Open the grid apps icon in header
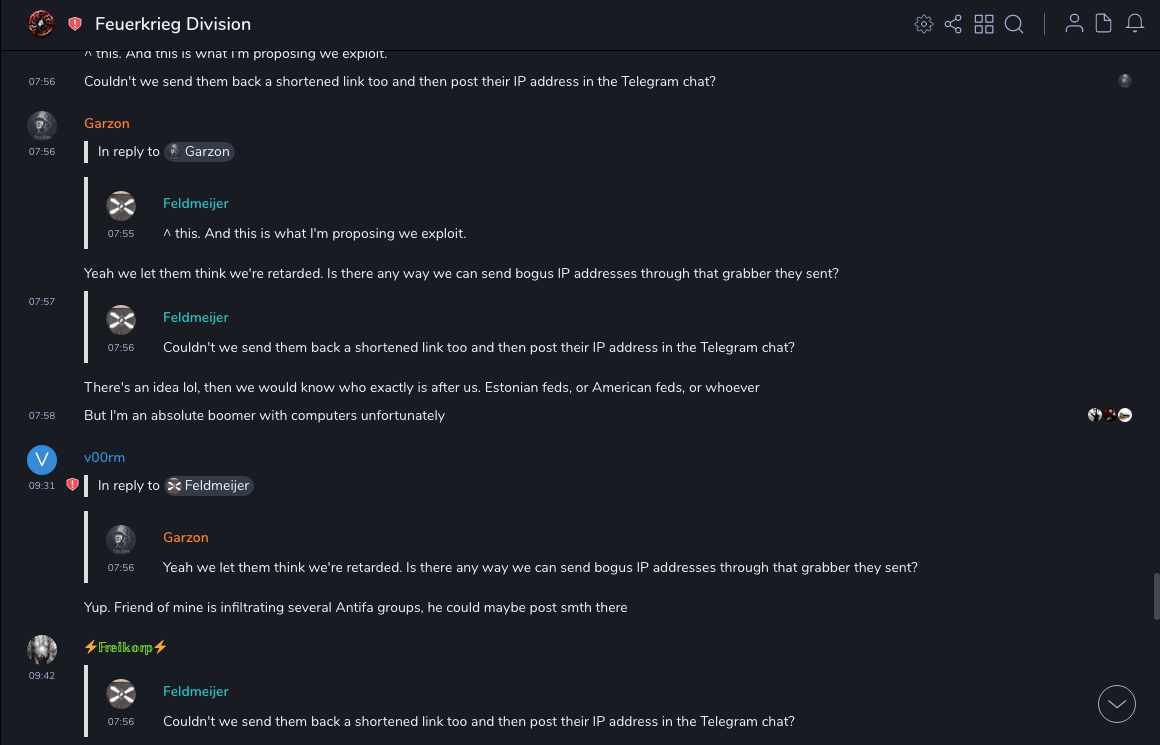The image size is (1160, 745). coord(984,24)
